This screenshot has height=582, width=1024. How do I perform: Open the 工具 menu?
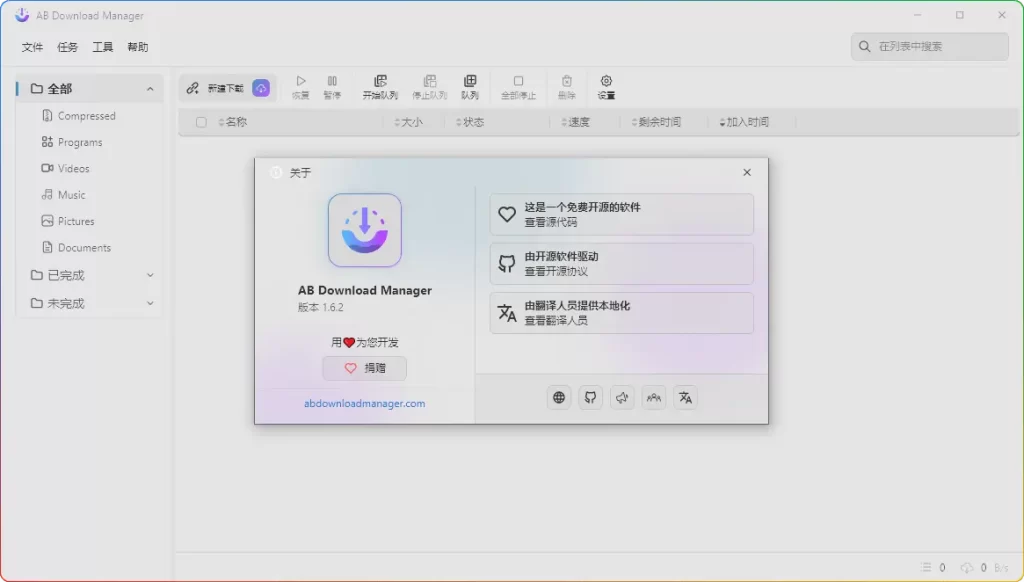tap(103, 47)
